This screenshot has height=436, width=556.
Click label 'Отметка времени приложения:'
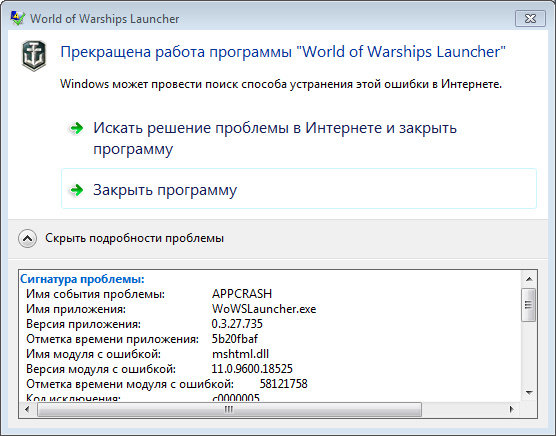[x=112, y=339]
